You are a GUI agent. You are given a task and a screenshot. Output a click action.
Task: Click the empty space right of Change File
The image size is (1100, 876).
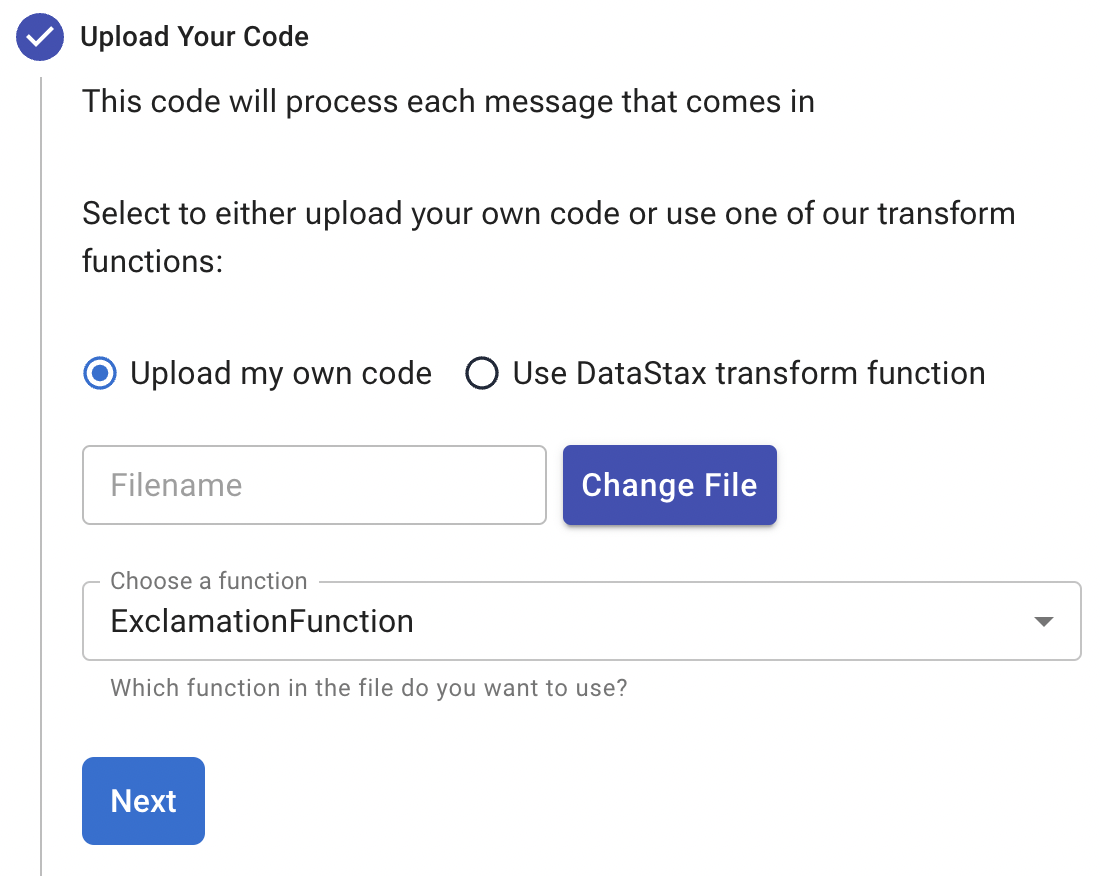(x=930, y=485)
